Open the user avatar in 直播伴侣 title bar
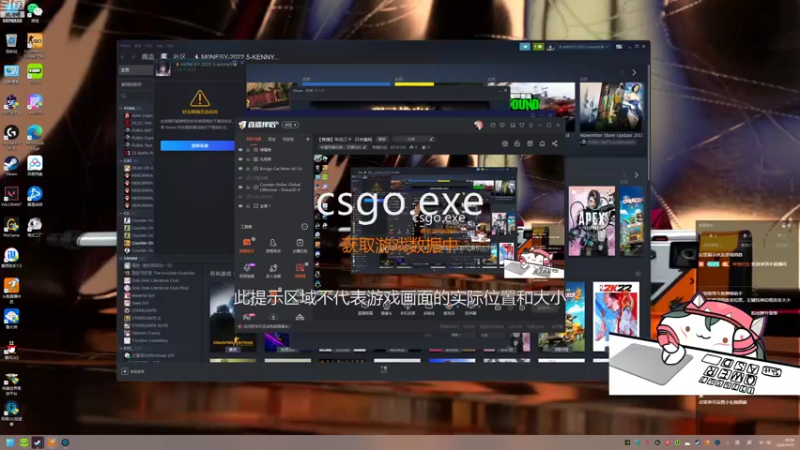The width and height of the screenshot is (800, 450). [478, 124]
